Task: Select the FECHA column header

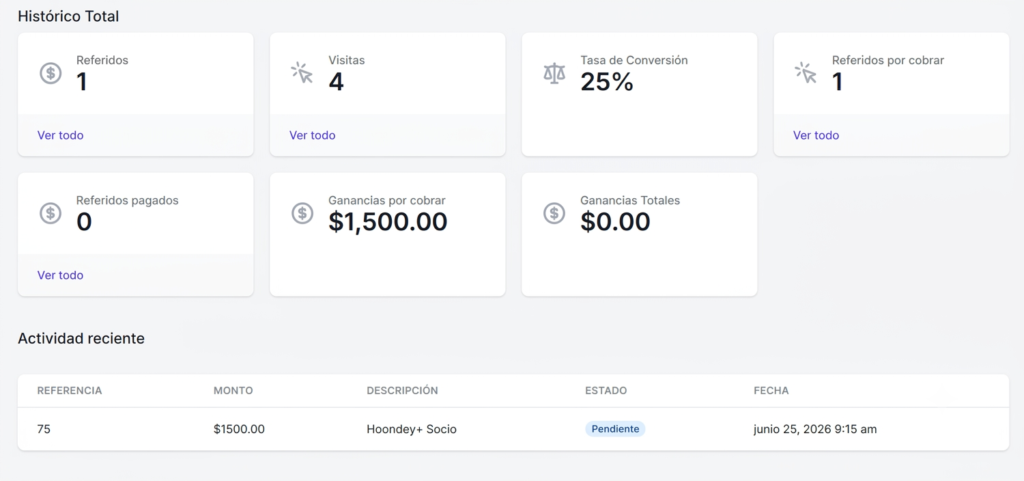Action: pos(771,390)
